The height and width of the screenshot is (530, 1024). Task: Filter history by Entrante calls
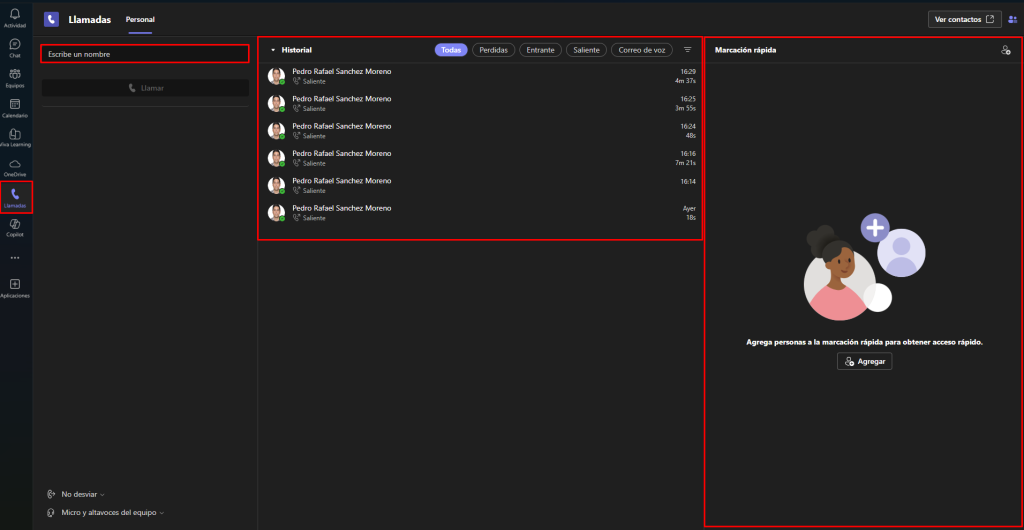pyautogui.click(x=541, y=49)
